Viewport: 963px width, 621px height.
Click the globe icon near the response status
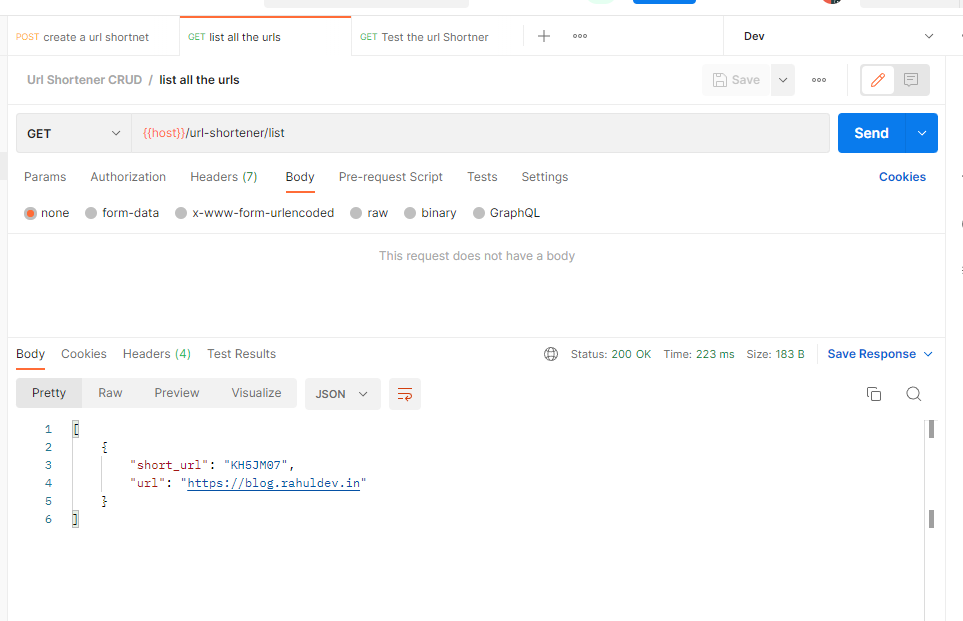click(x=551, y=353)
